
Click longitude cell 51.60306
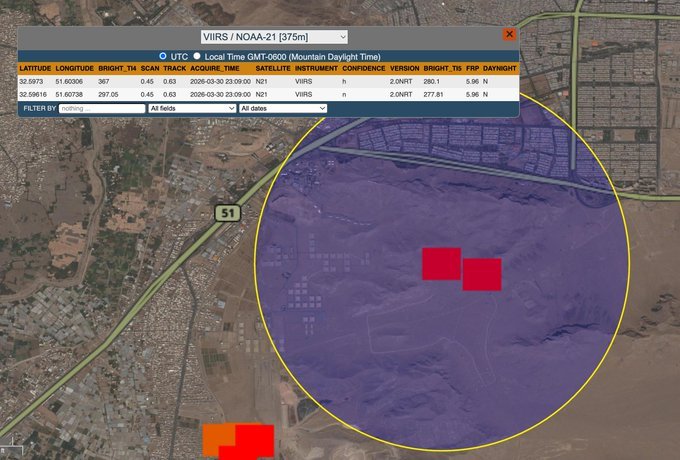[x=69, y=82]
